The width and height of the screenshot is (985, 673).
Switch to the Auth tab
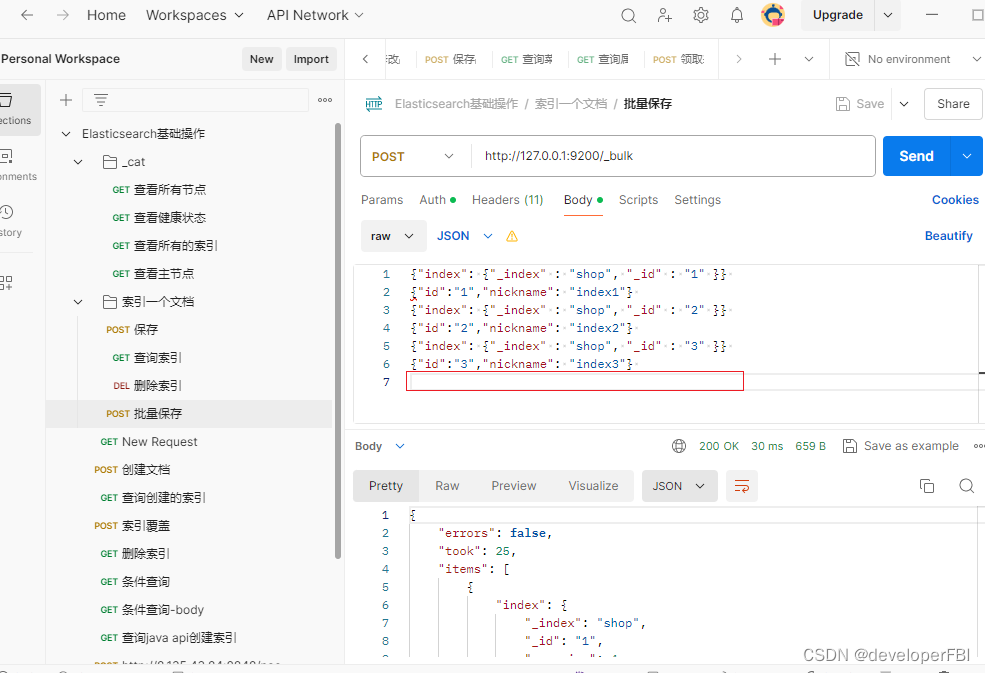[437, 200]
